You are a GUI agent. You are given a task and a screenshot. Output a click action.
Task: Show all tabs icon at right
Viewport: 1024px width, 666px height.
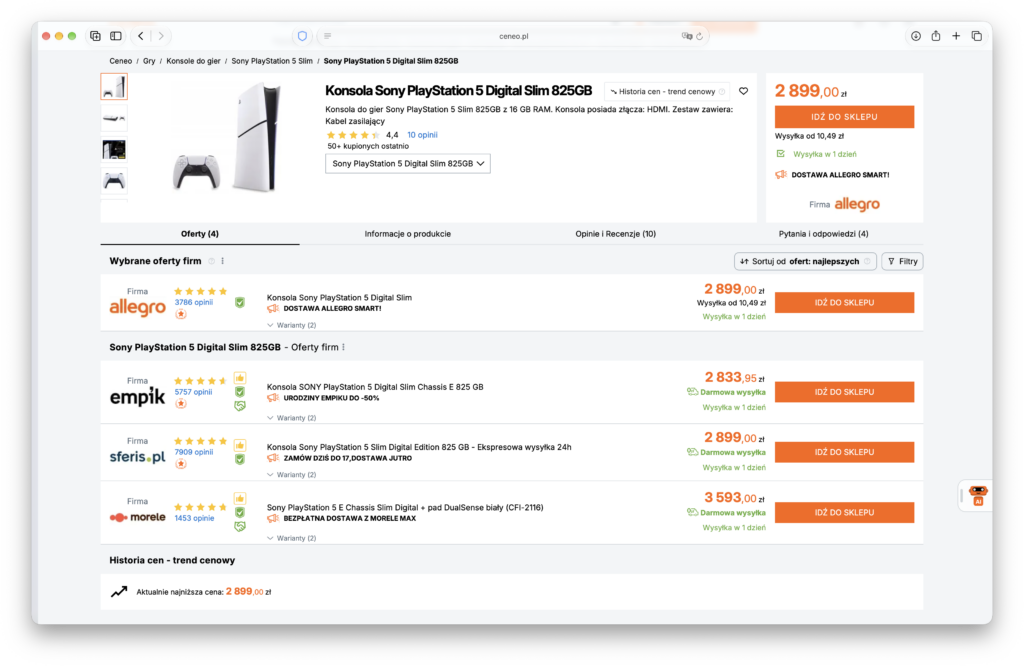tap(976, 36)
